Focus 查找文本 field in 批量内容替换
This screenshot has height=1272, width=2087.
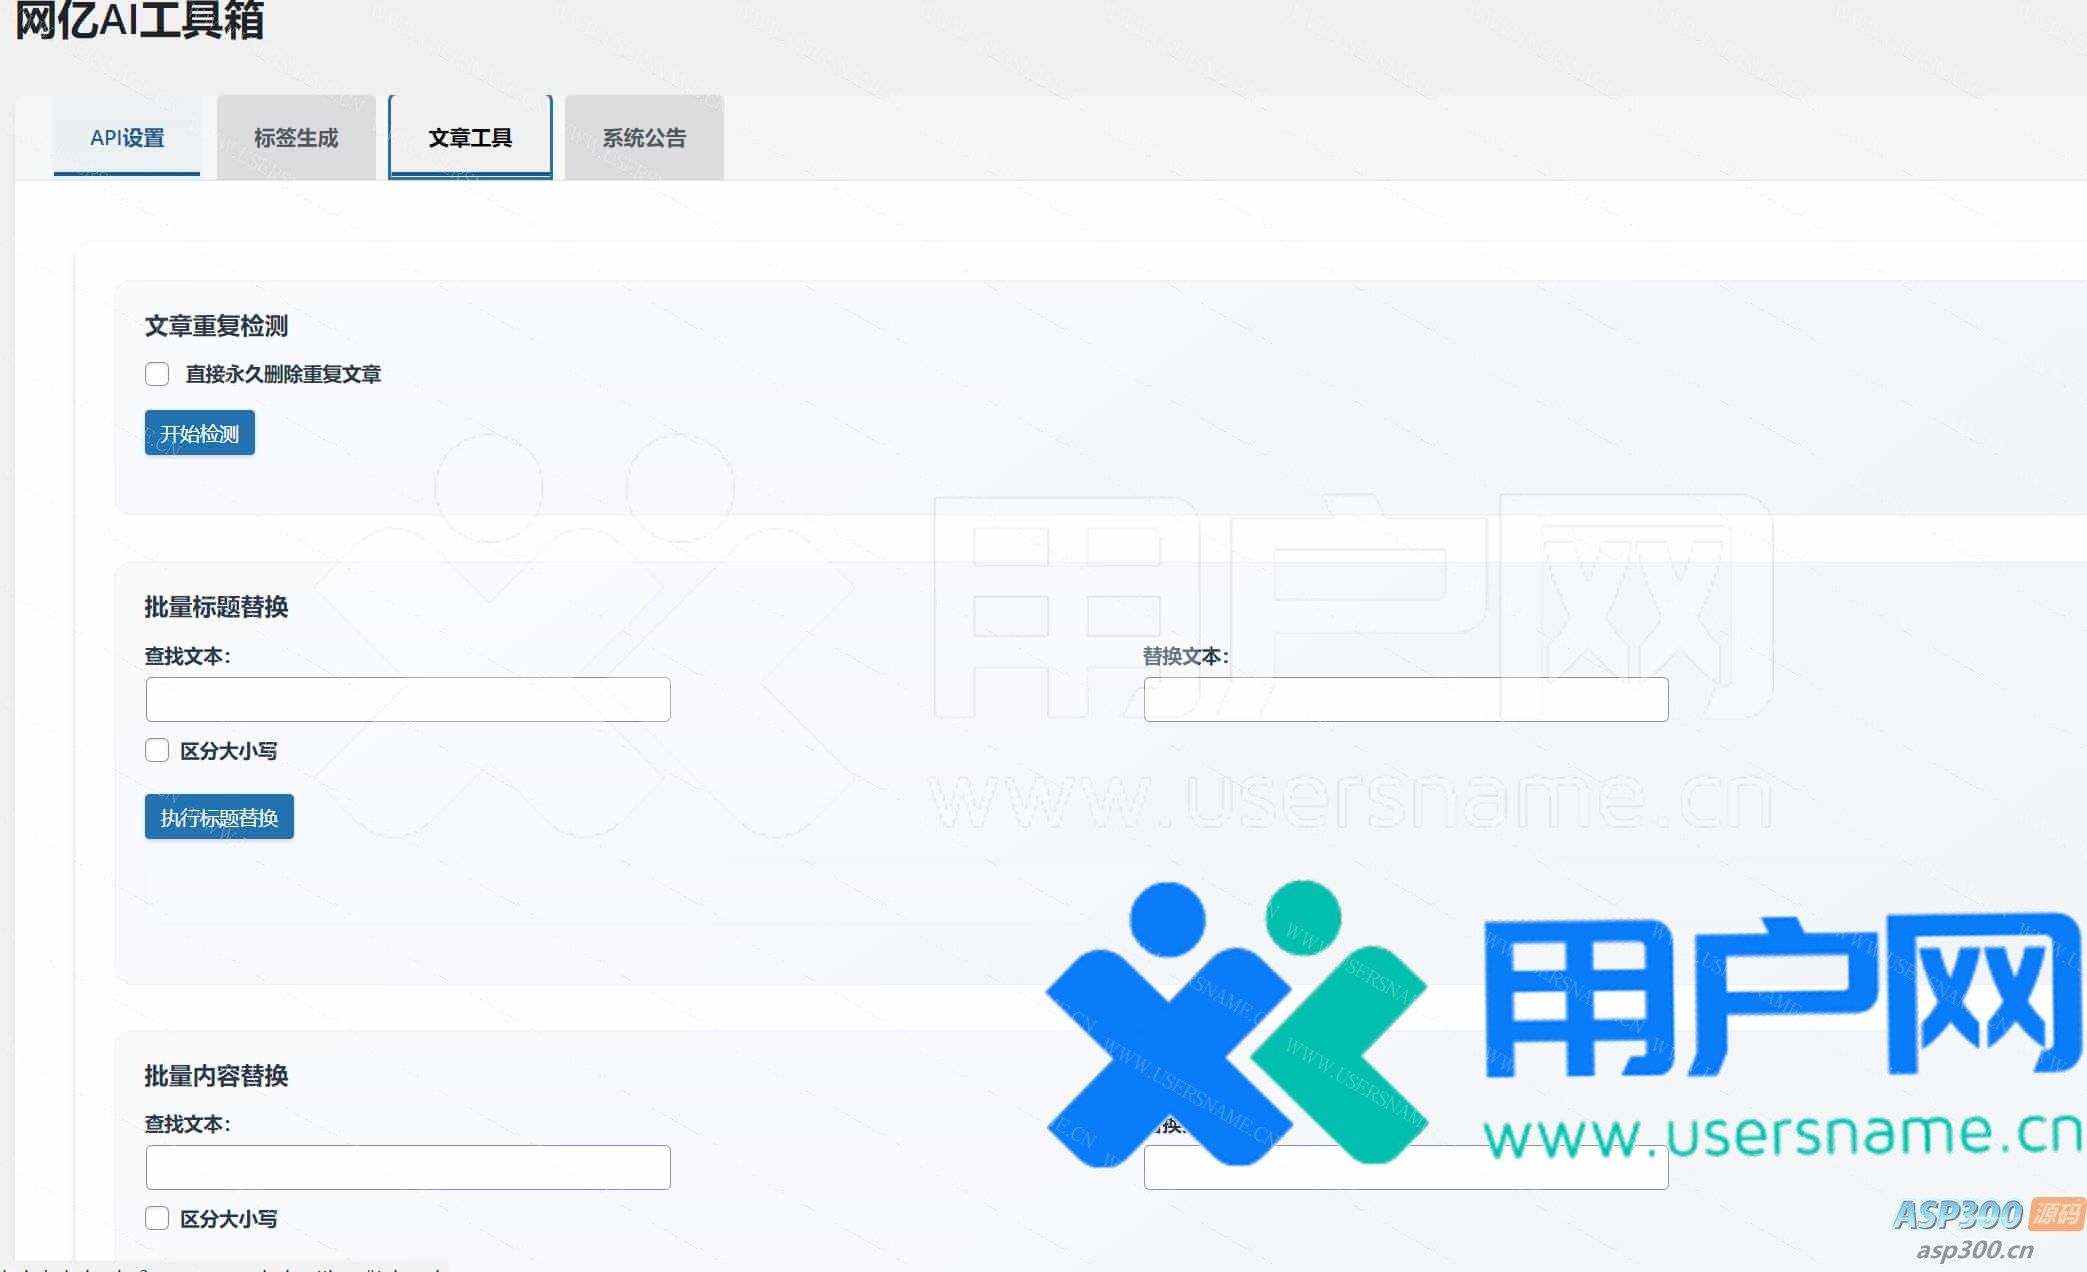408,1167
